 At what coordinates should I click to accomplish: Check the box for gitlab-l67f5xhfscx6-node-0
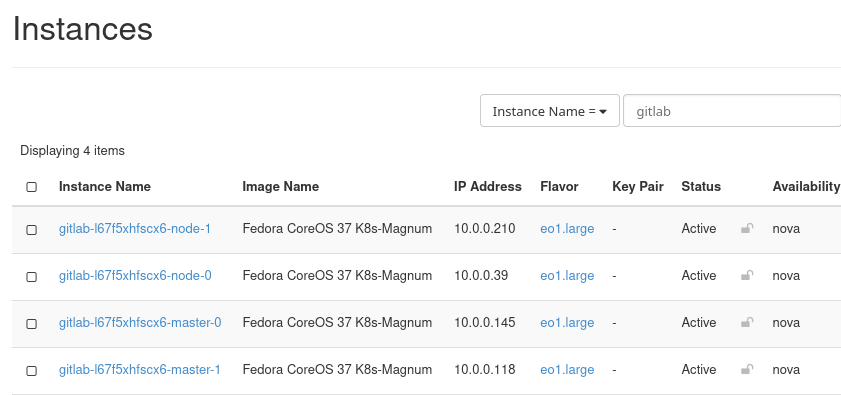[x=32, y=276]
